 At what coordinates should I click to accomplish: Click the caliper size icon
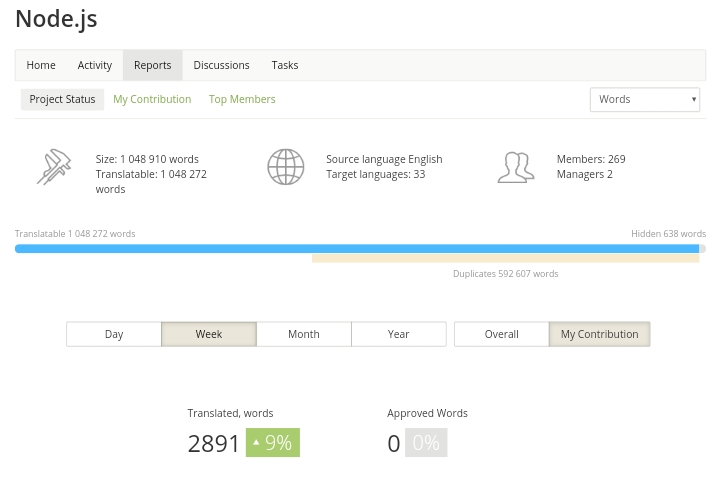[54, 167]
